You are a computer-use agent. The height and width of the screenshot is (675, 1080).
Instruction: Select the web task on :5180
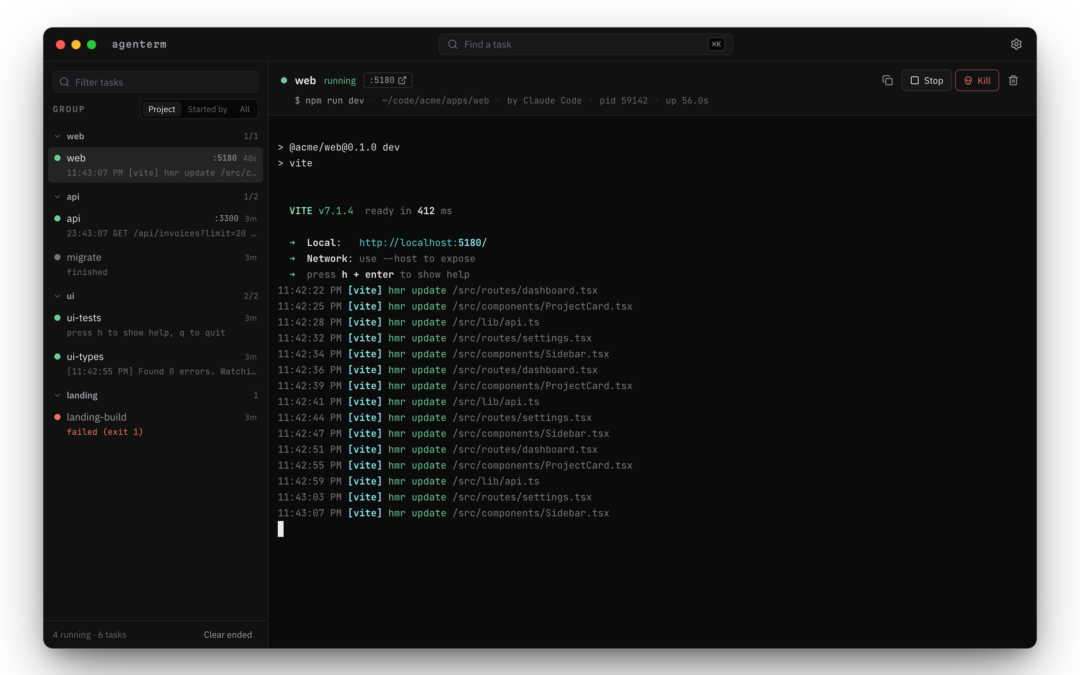(156, 165)
